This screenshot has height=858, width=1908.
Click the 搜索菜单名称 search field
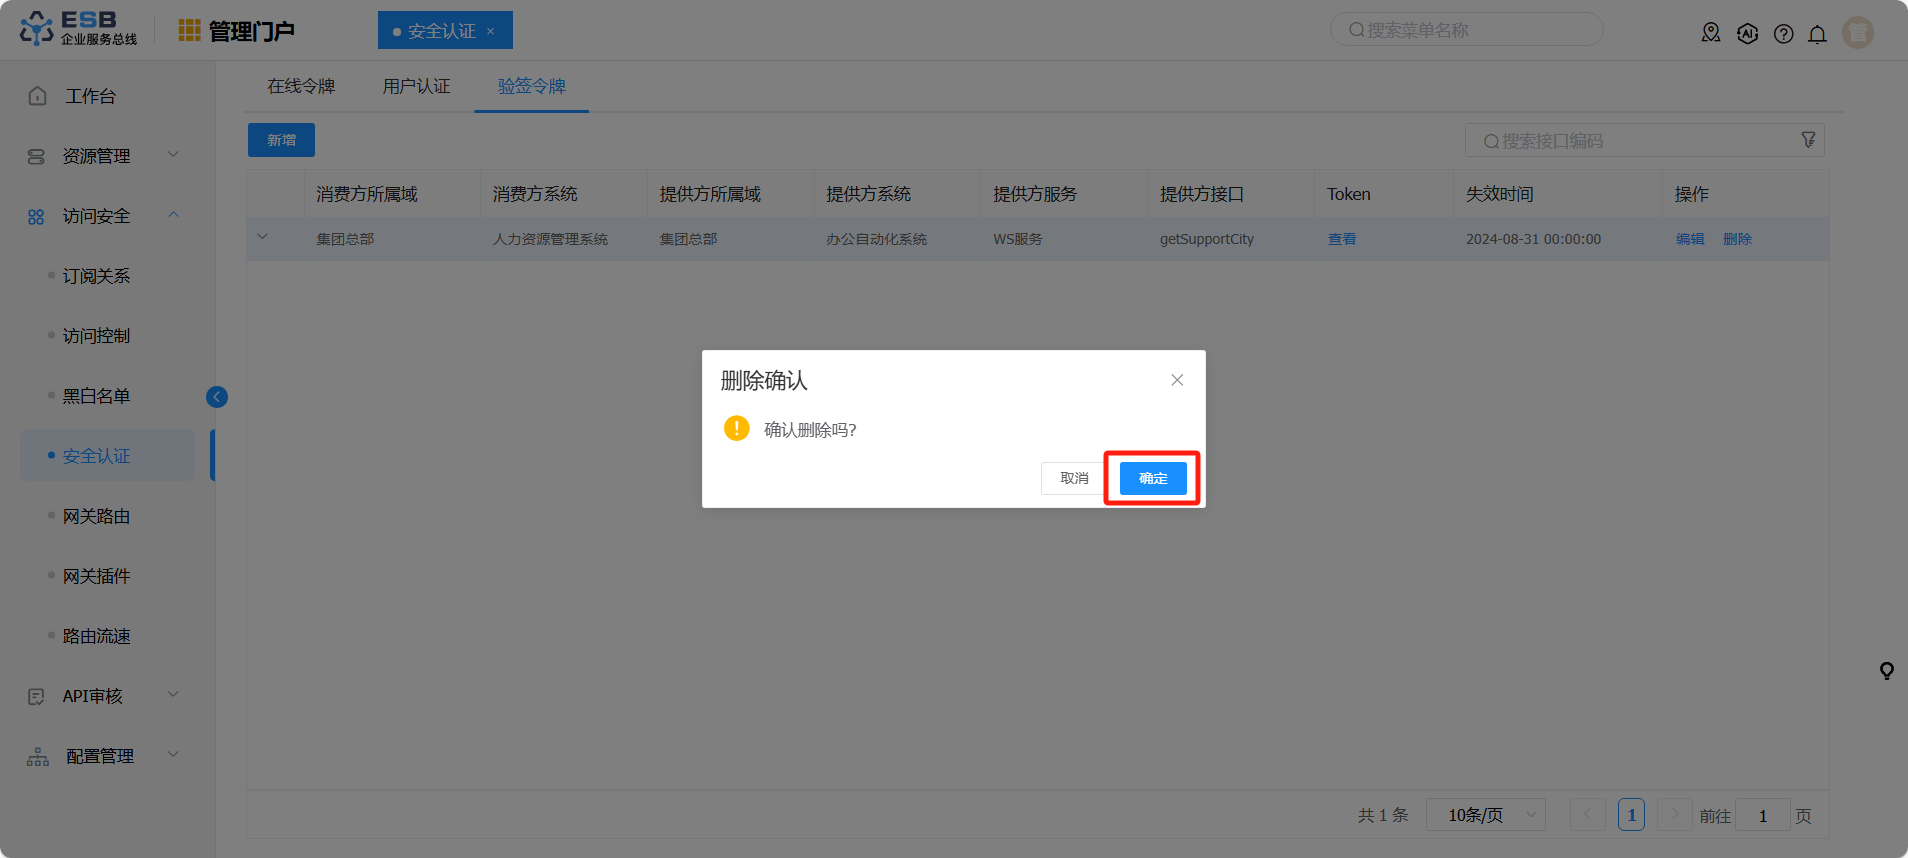click(x=1466, y=30)
